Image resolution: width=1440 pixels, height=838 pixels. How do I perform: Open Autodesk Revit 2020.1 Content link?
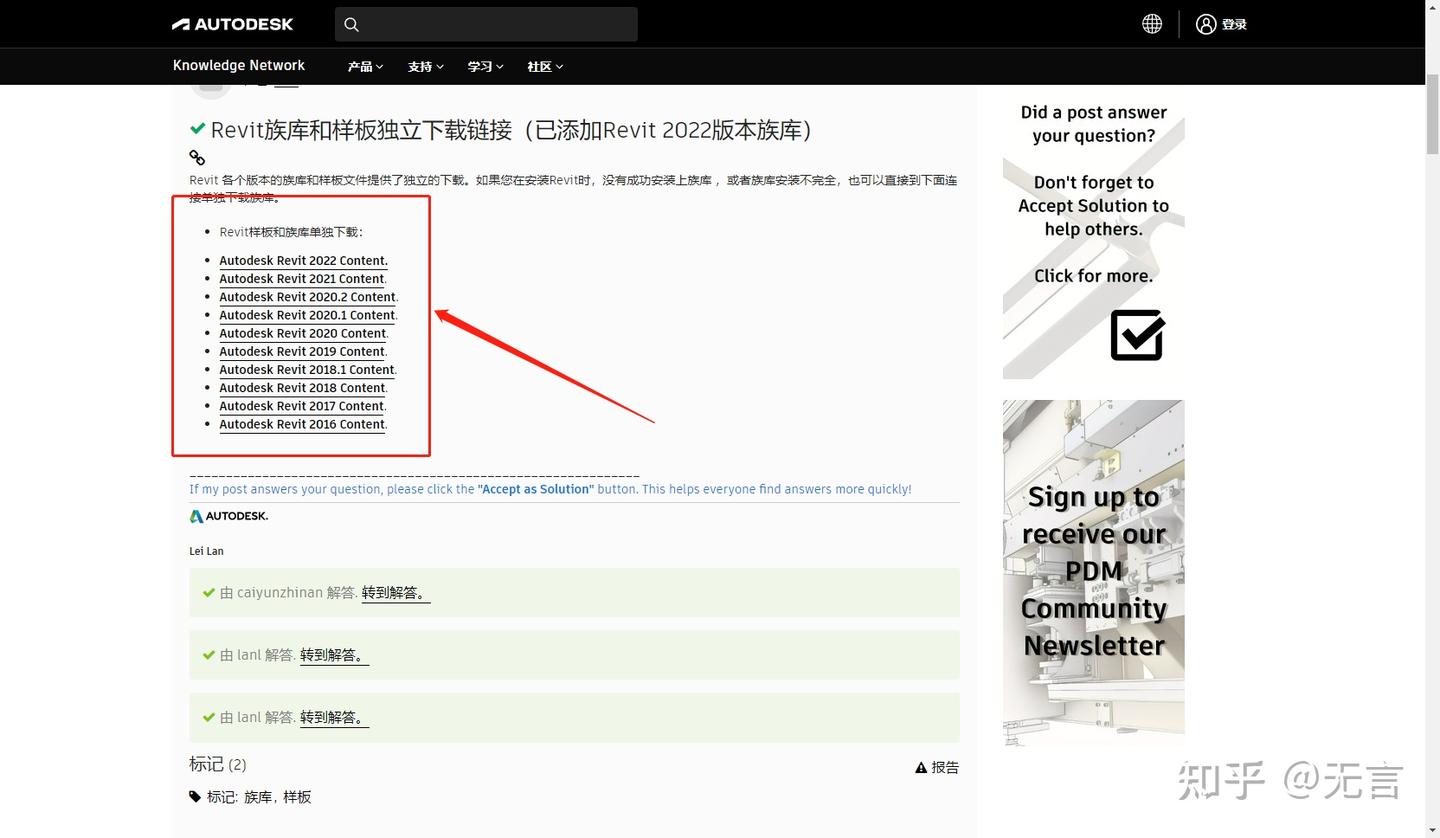(308, 315)
